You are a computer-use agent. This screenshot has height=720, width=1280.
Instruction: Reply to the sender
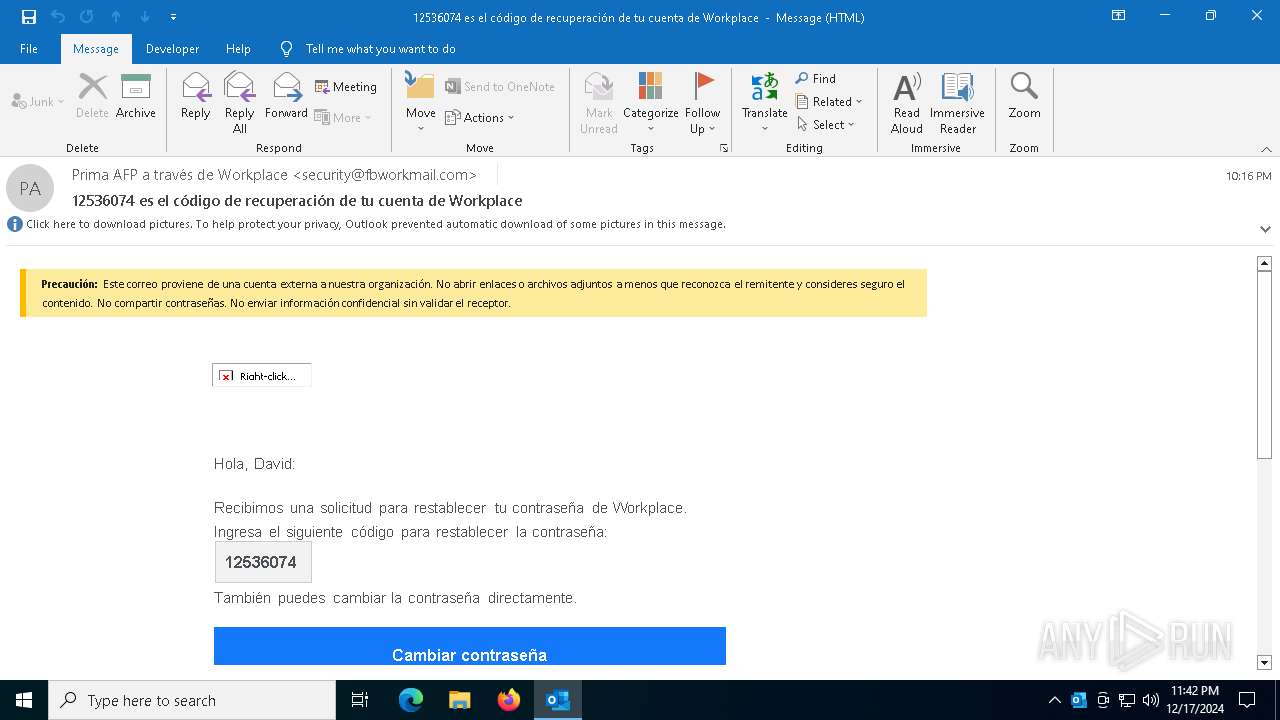[196, 96]
